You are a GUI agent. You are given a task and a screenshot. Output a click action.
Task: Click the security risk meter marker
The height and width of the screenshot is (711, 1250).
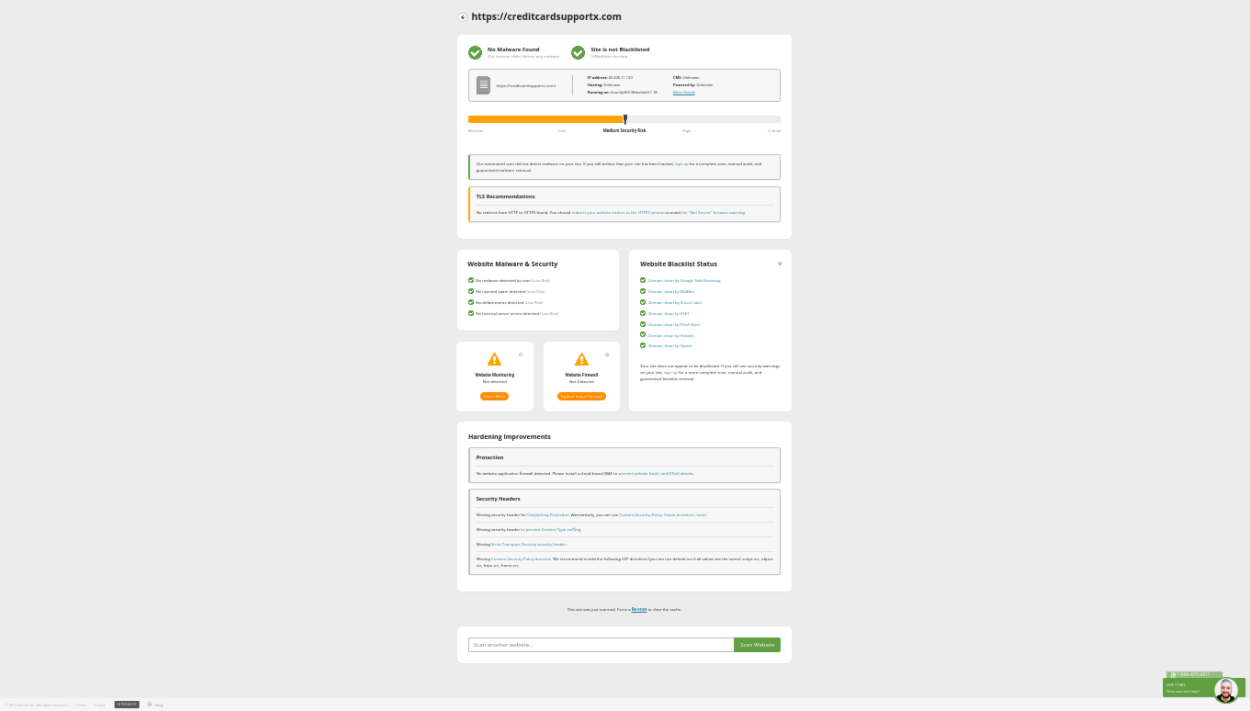coord(625,119)
